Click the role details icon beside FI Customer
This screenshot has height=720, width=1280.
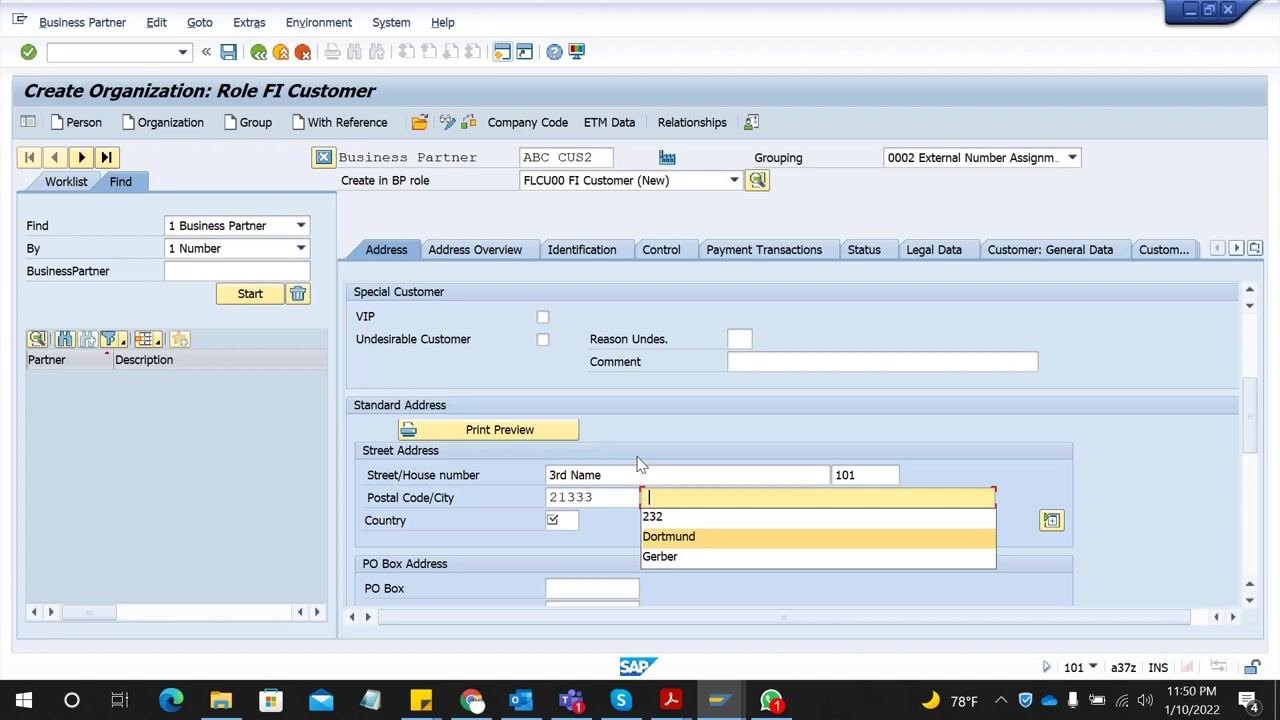[x=757, y=180]
